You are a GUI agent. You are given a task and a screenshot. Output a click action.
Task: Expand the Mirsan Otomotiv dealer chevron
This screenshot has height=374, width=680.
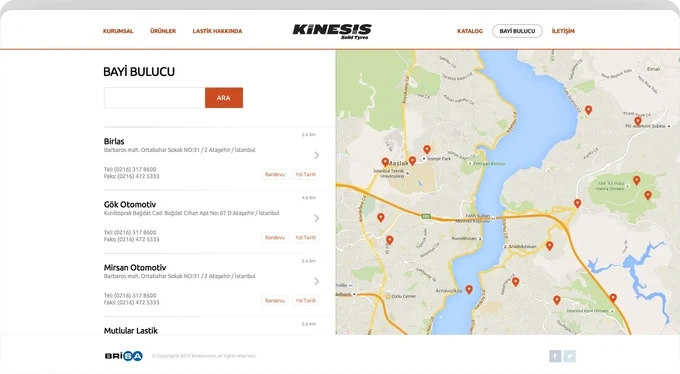[x=317, y=282]
